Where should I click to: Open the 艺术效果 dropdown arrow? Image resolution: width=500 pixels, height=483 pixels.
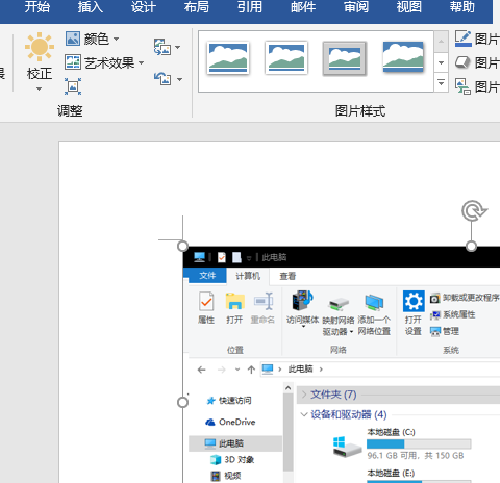coord(141,63)
